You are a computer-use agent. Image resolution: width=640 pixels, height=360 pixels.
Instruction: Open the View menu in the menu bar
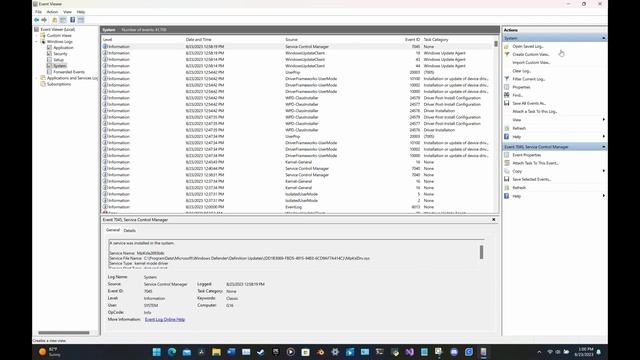click(x=67, y=12)
